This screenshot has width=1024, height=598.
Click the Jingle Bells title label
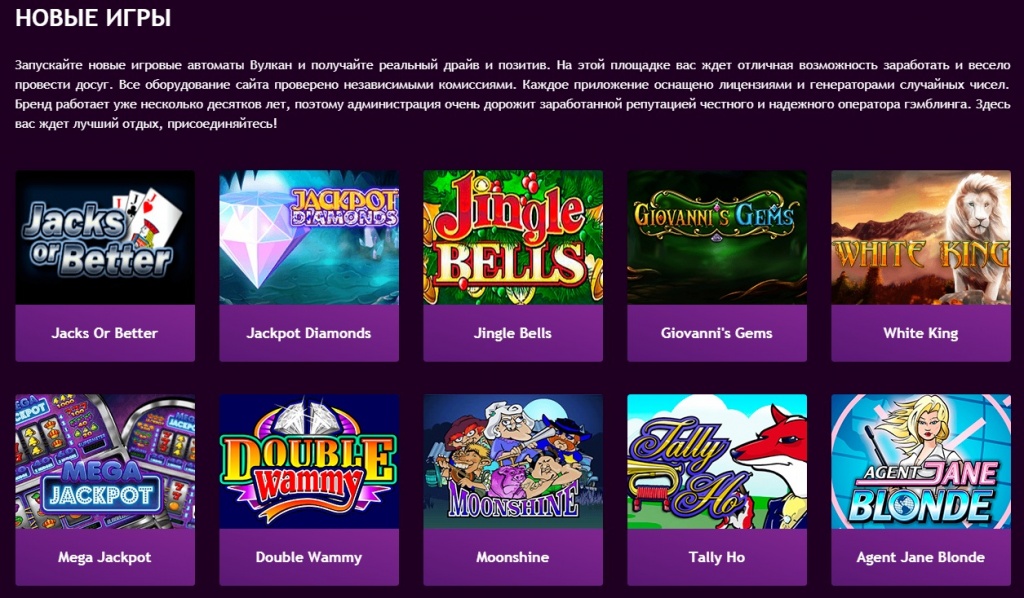coord(513,333)
